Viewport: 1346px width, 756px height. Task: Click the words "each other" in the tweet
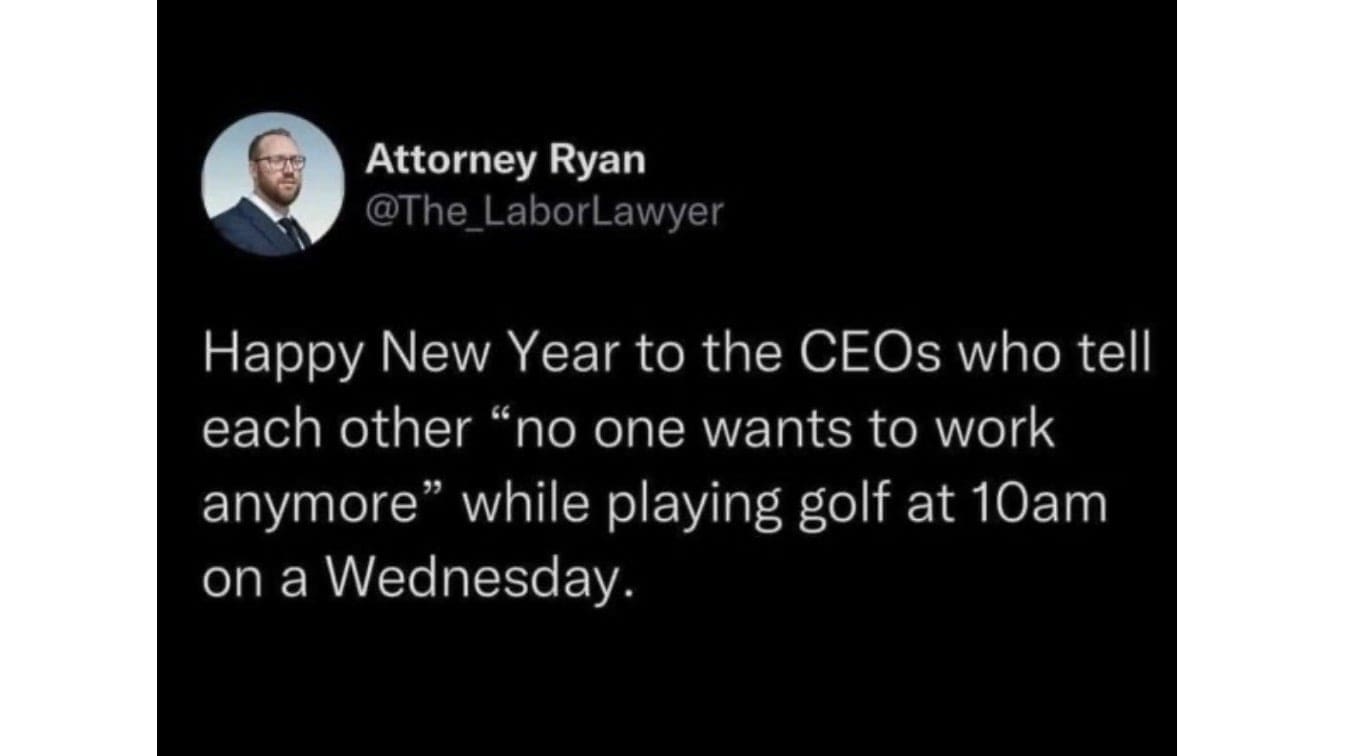[x=336, y=430]
